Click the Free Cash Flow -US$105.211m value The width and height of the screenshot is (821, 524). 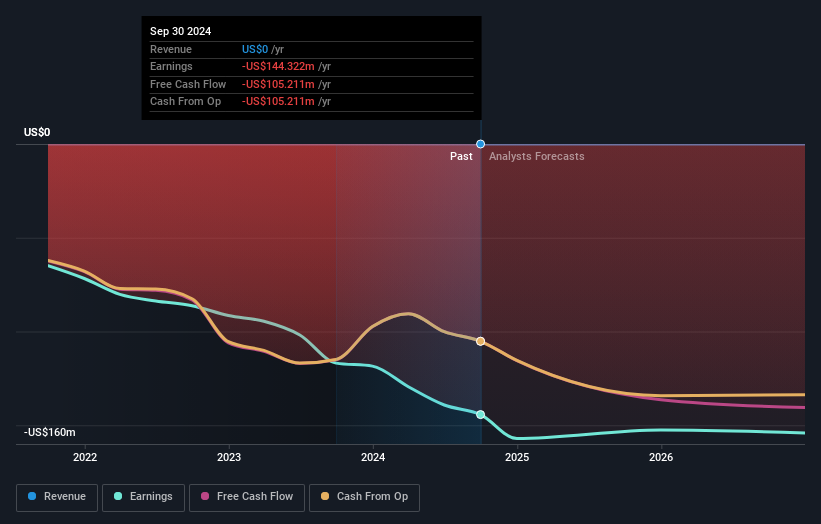coord(278,84)
